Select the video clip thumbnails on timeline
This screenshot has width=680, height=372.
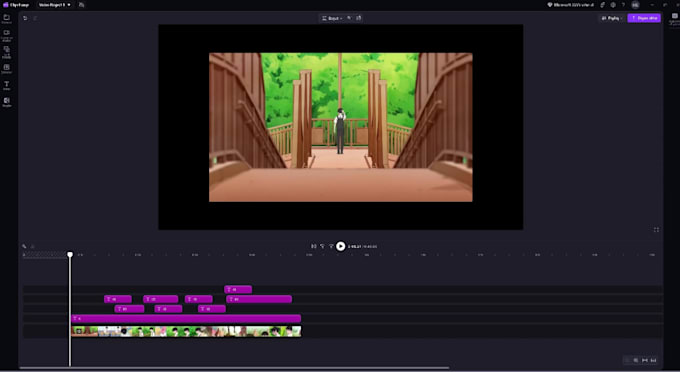tap(186, 332)
